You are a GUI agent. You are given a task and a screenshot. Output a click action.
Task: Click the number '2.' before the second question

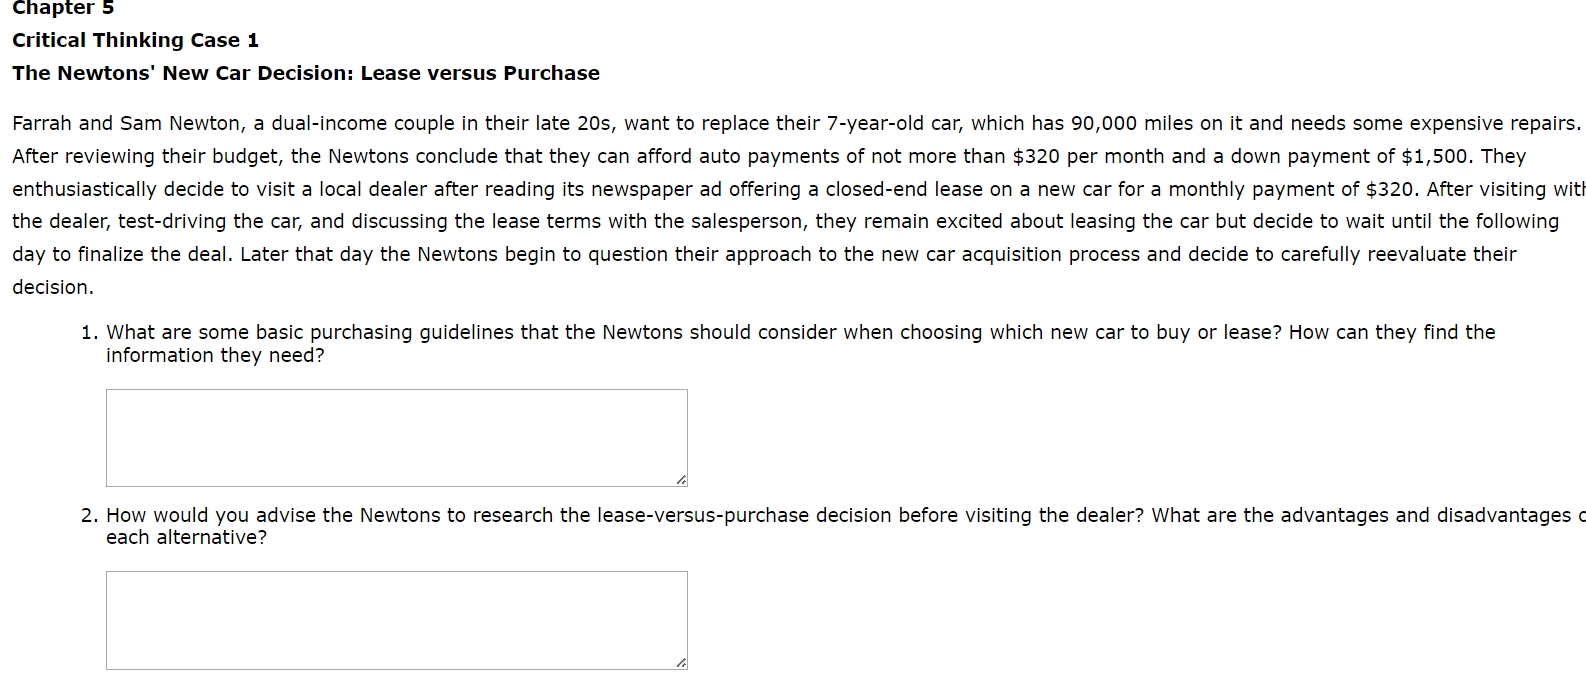pos(88,515)
